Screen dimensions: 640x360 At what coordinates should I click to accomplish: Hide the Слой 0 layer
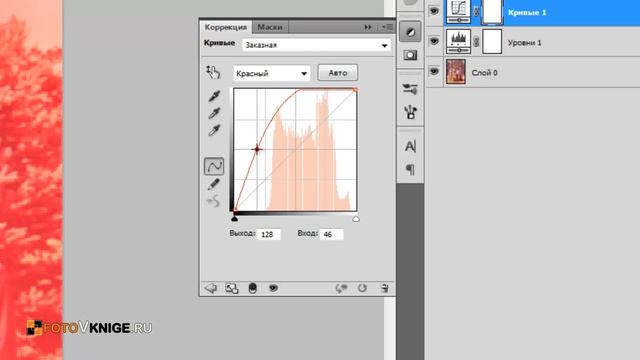(434, 71)
